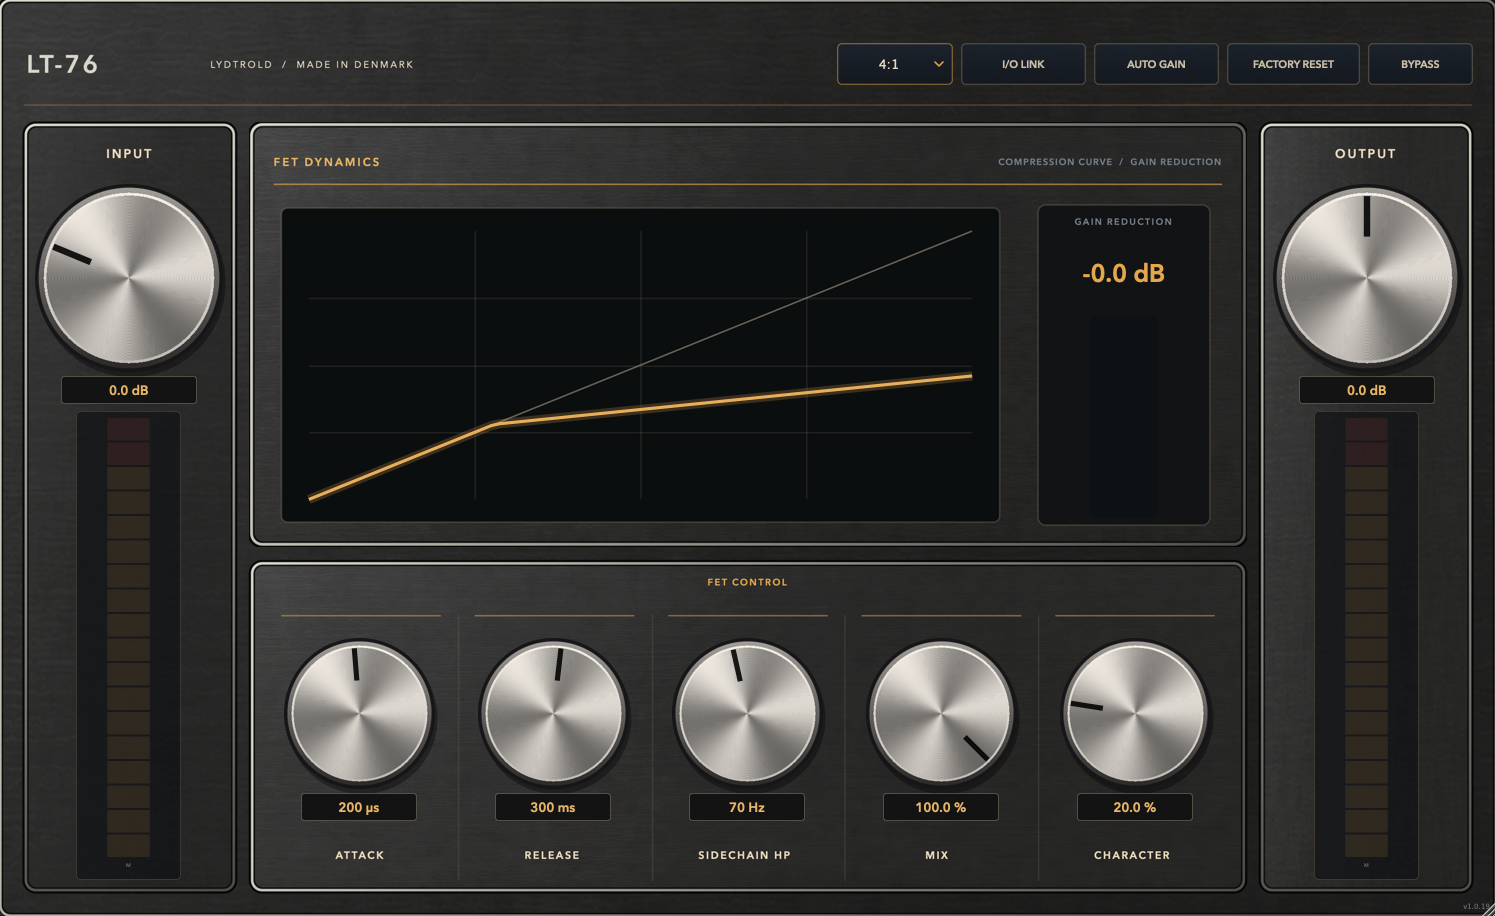
Task: Select the 200 µs attack value field
Action: click(x=359, y=807)
